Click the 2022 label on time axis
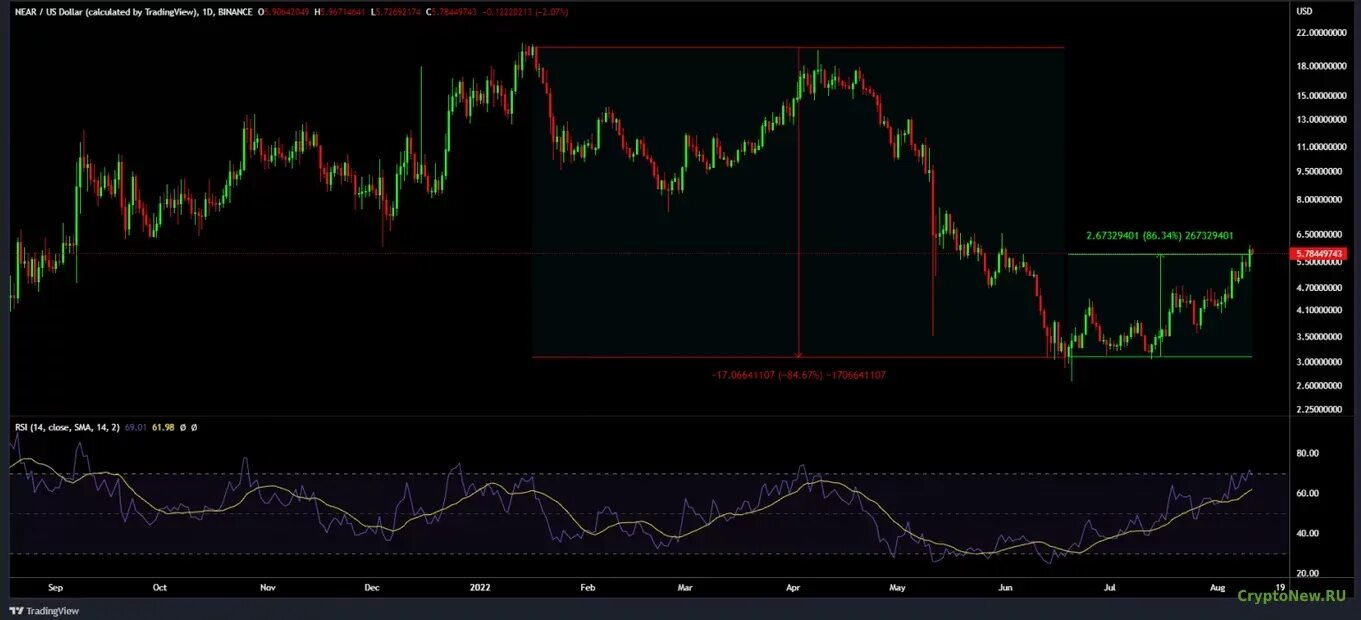The image size is (1361, 620). tap(482, 589)
